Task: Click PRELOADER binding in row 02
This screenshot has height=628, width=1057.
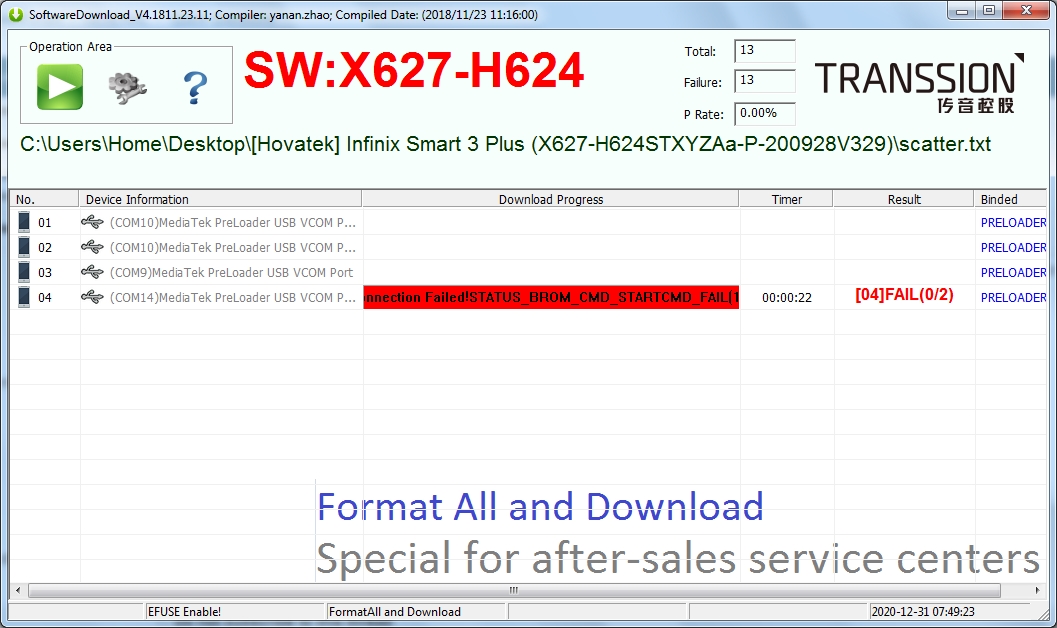Action: click(1013, 247)
